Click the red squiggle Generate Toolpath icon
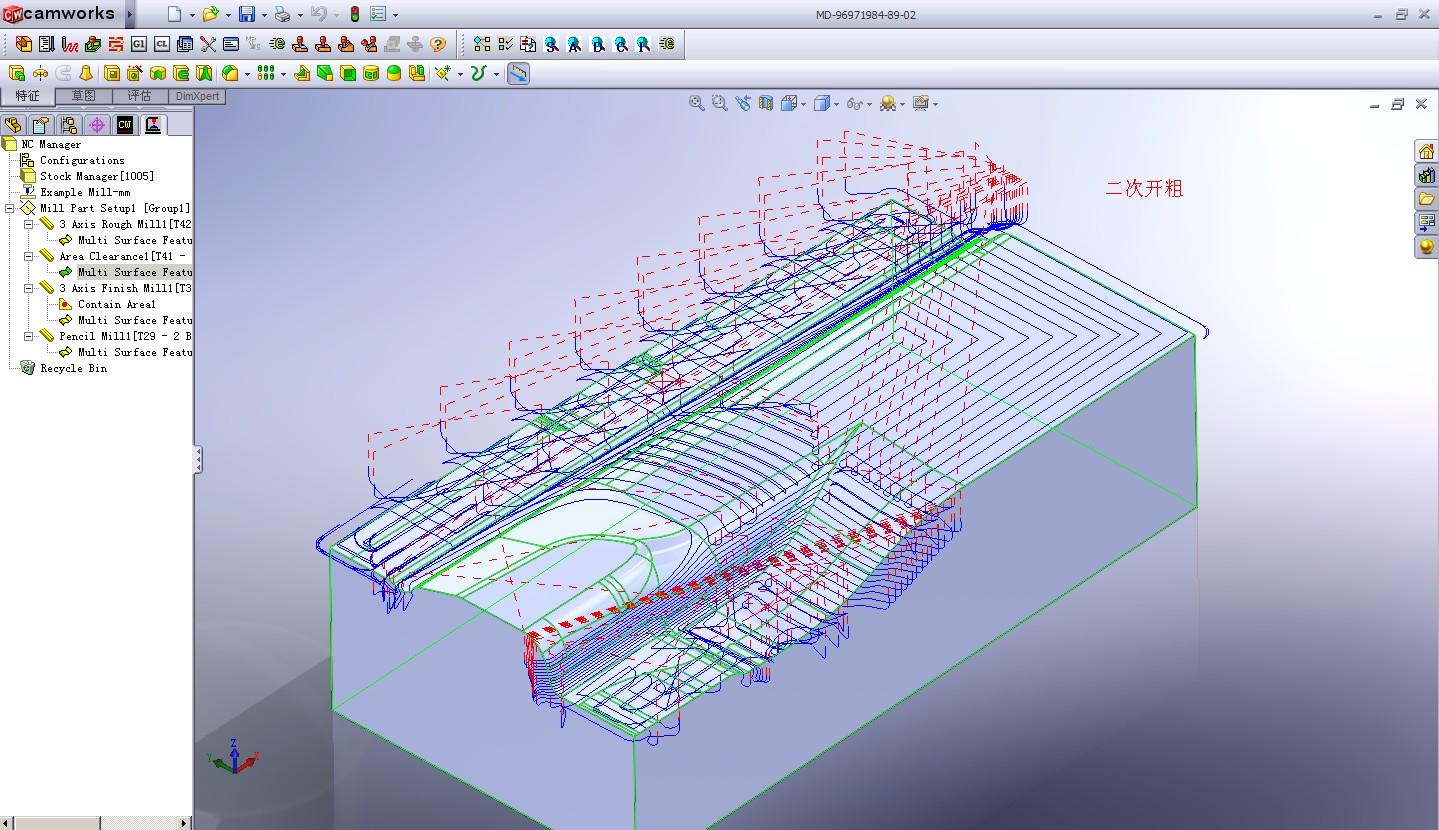This screenshot has width=1439, height=830. pyautogui.click(x=69, y=44)
